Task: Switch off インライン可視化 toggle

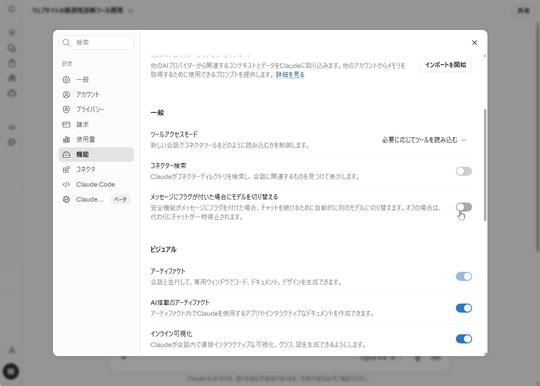Action: 464,339
